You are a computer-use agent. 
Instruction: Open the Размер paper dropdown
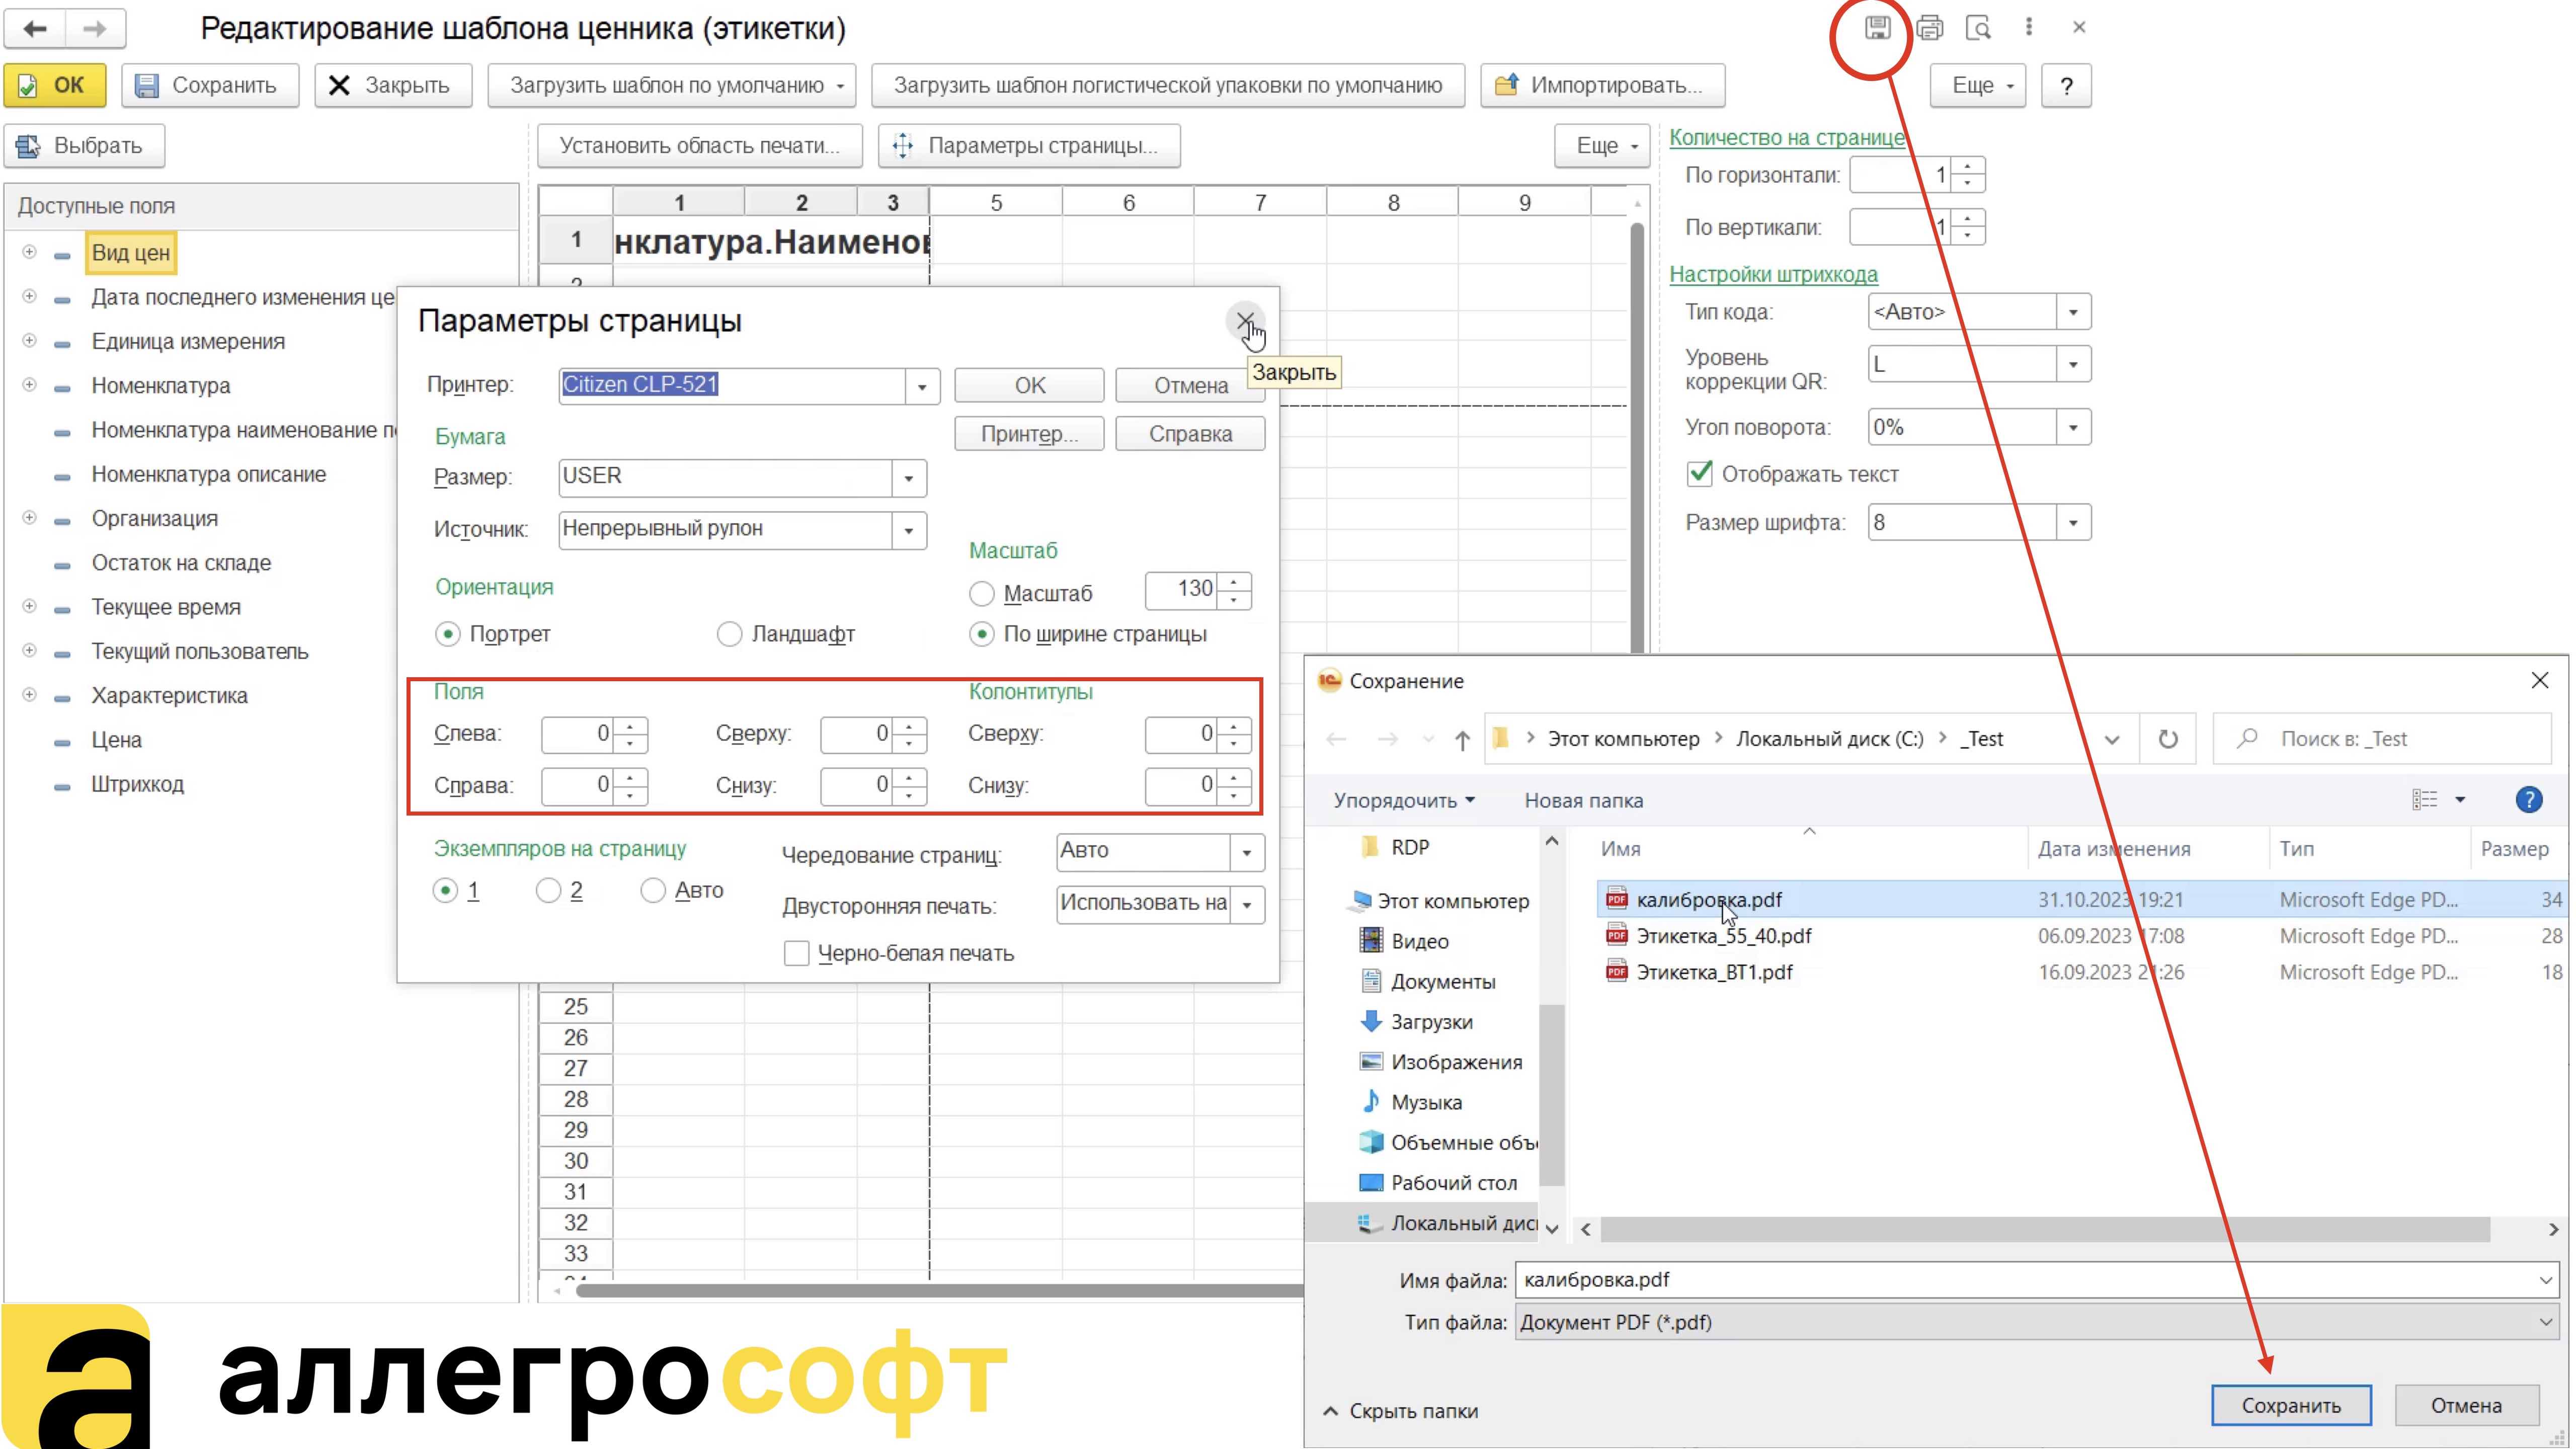pyautogui.click(x=908, y=478)
